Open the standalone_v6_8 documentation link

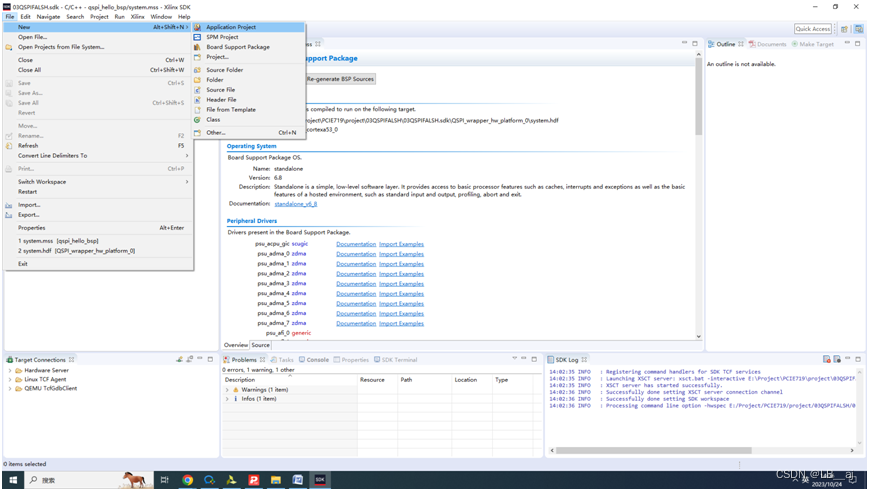(x=296, y=204)
